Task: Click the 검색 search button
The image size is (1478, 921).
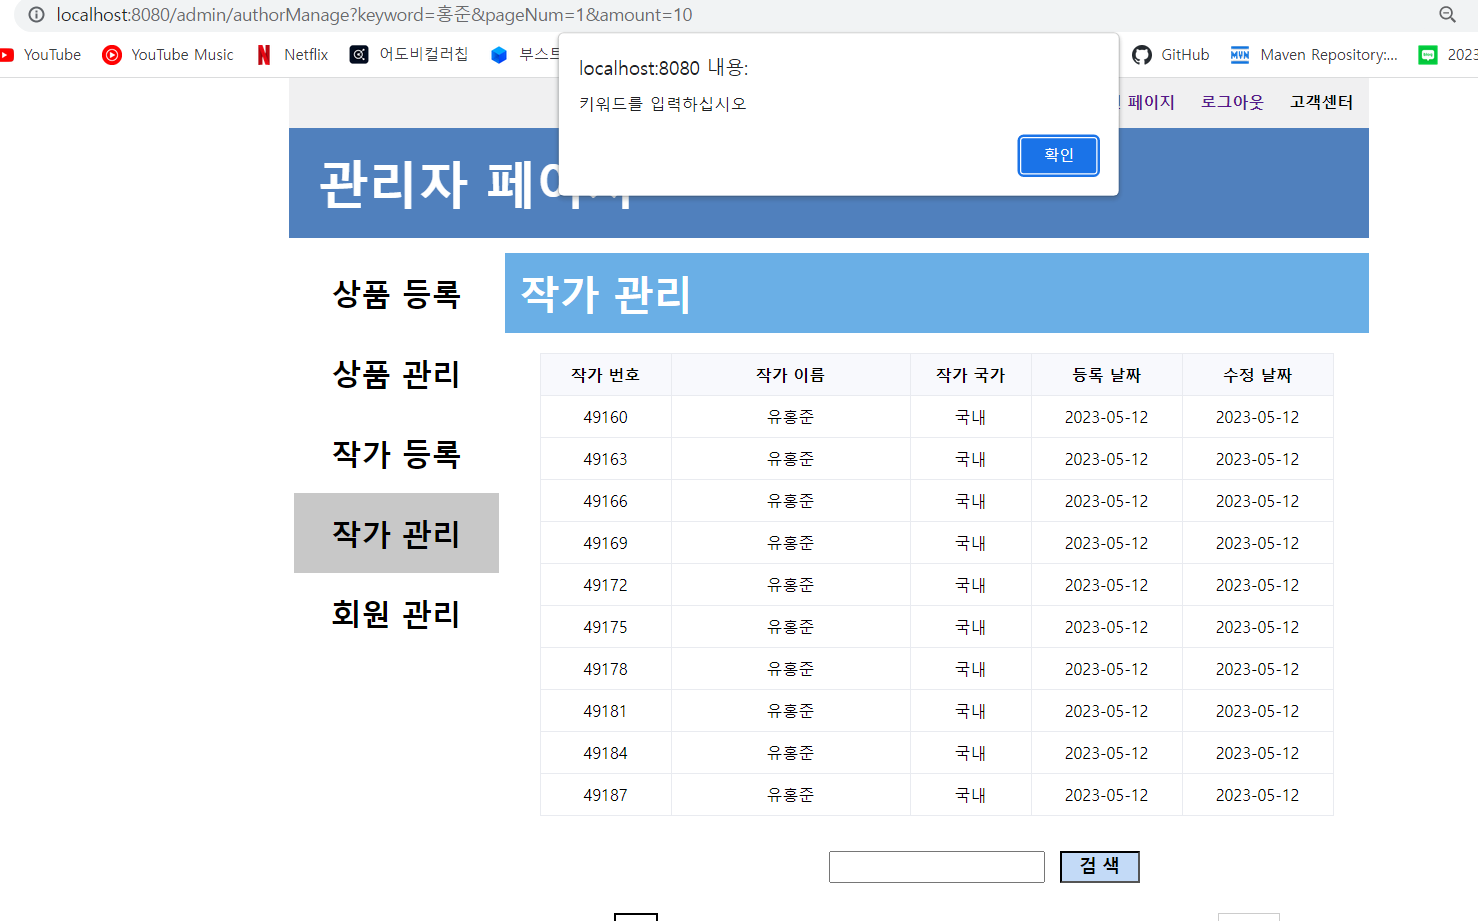Action: pyautogui.click(x=1099, y=866)
